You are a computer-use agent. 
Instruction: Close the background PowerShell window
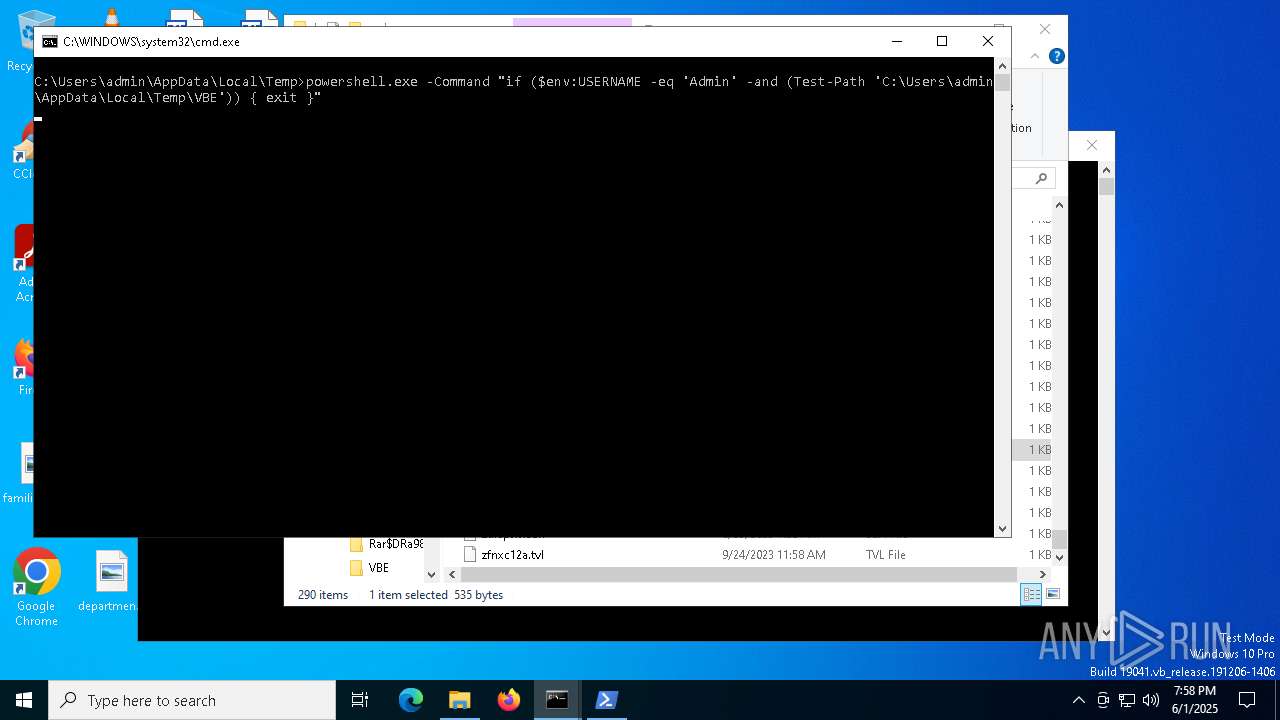point(1092,145)
